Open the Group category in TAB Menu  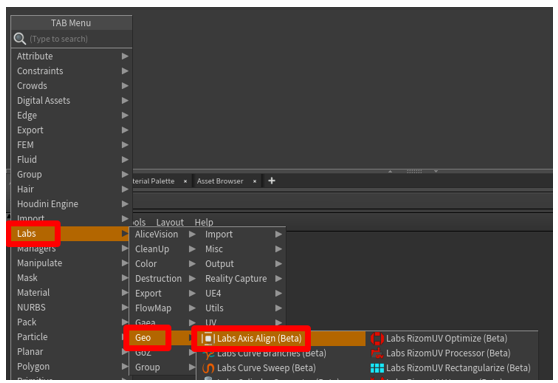[x=71, y=174]
